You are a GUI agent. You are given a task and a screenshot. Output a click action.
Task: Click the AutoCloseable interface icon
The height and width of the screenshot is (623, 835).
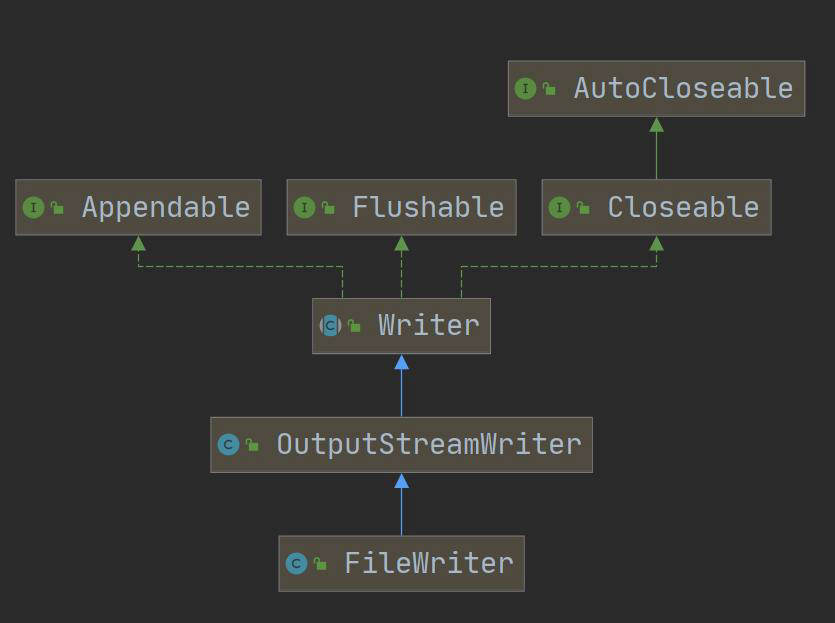[x=525, y=88]
